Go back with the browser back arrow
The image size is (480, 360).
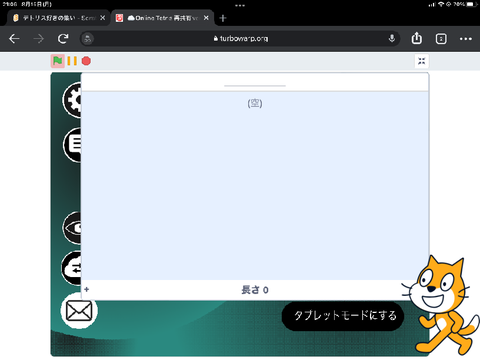click(x=14, y=39)
